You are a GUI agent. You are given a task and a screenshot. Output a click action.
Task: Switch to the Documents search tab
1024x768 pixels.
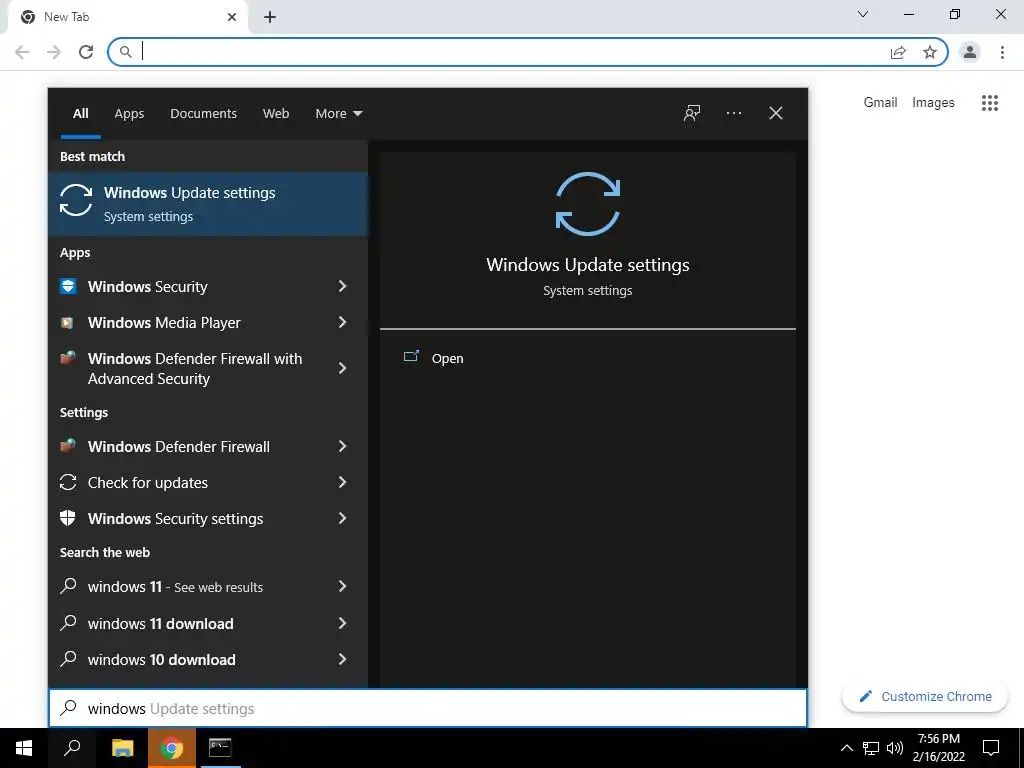click(x=203, y=114)
